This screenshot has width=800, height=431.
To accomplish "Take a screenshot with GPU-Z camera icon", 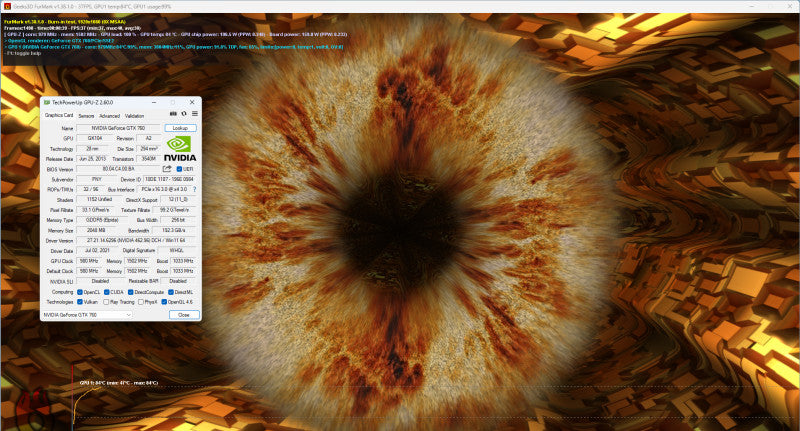I will pyautogui.click(x=173, y=114).
